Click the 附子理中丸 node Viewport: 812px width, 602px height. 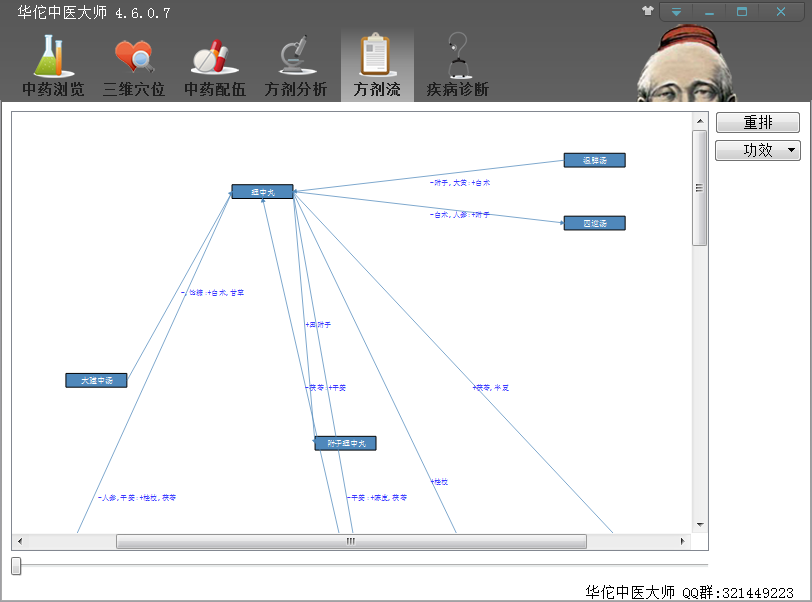pyautogui.click(x=345, y=443)
